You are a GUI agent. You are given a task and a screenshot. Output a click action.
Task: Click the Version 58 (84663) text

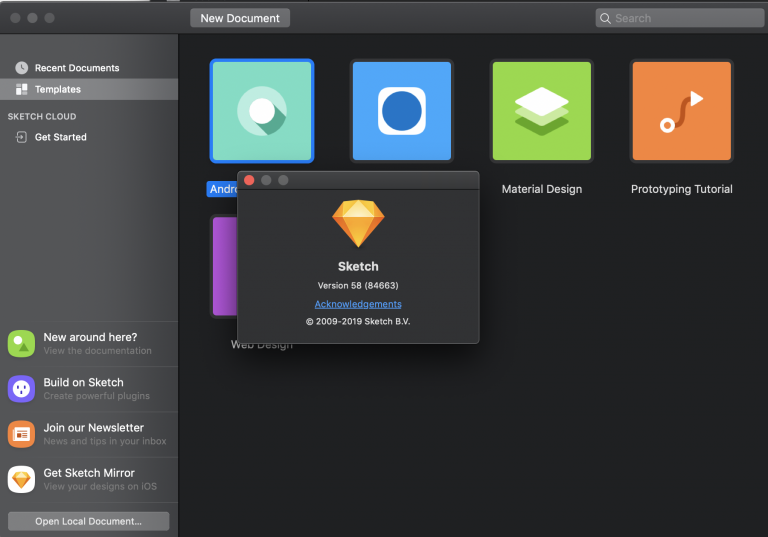pos(358,286)
